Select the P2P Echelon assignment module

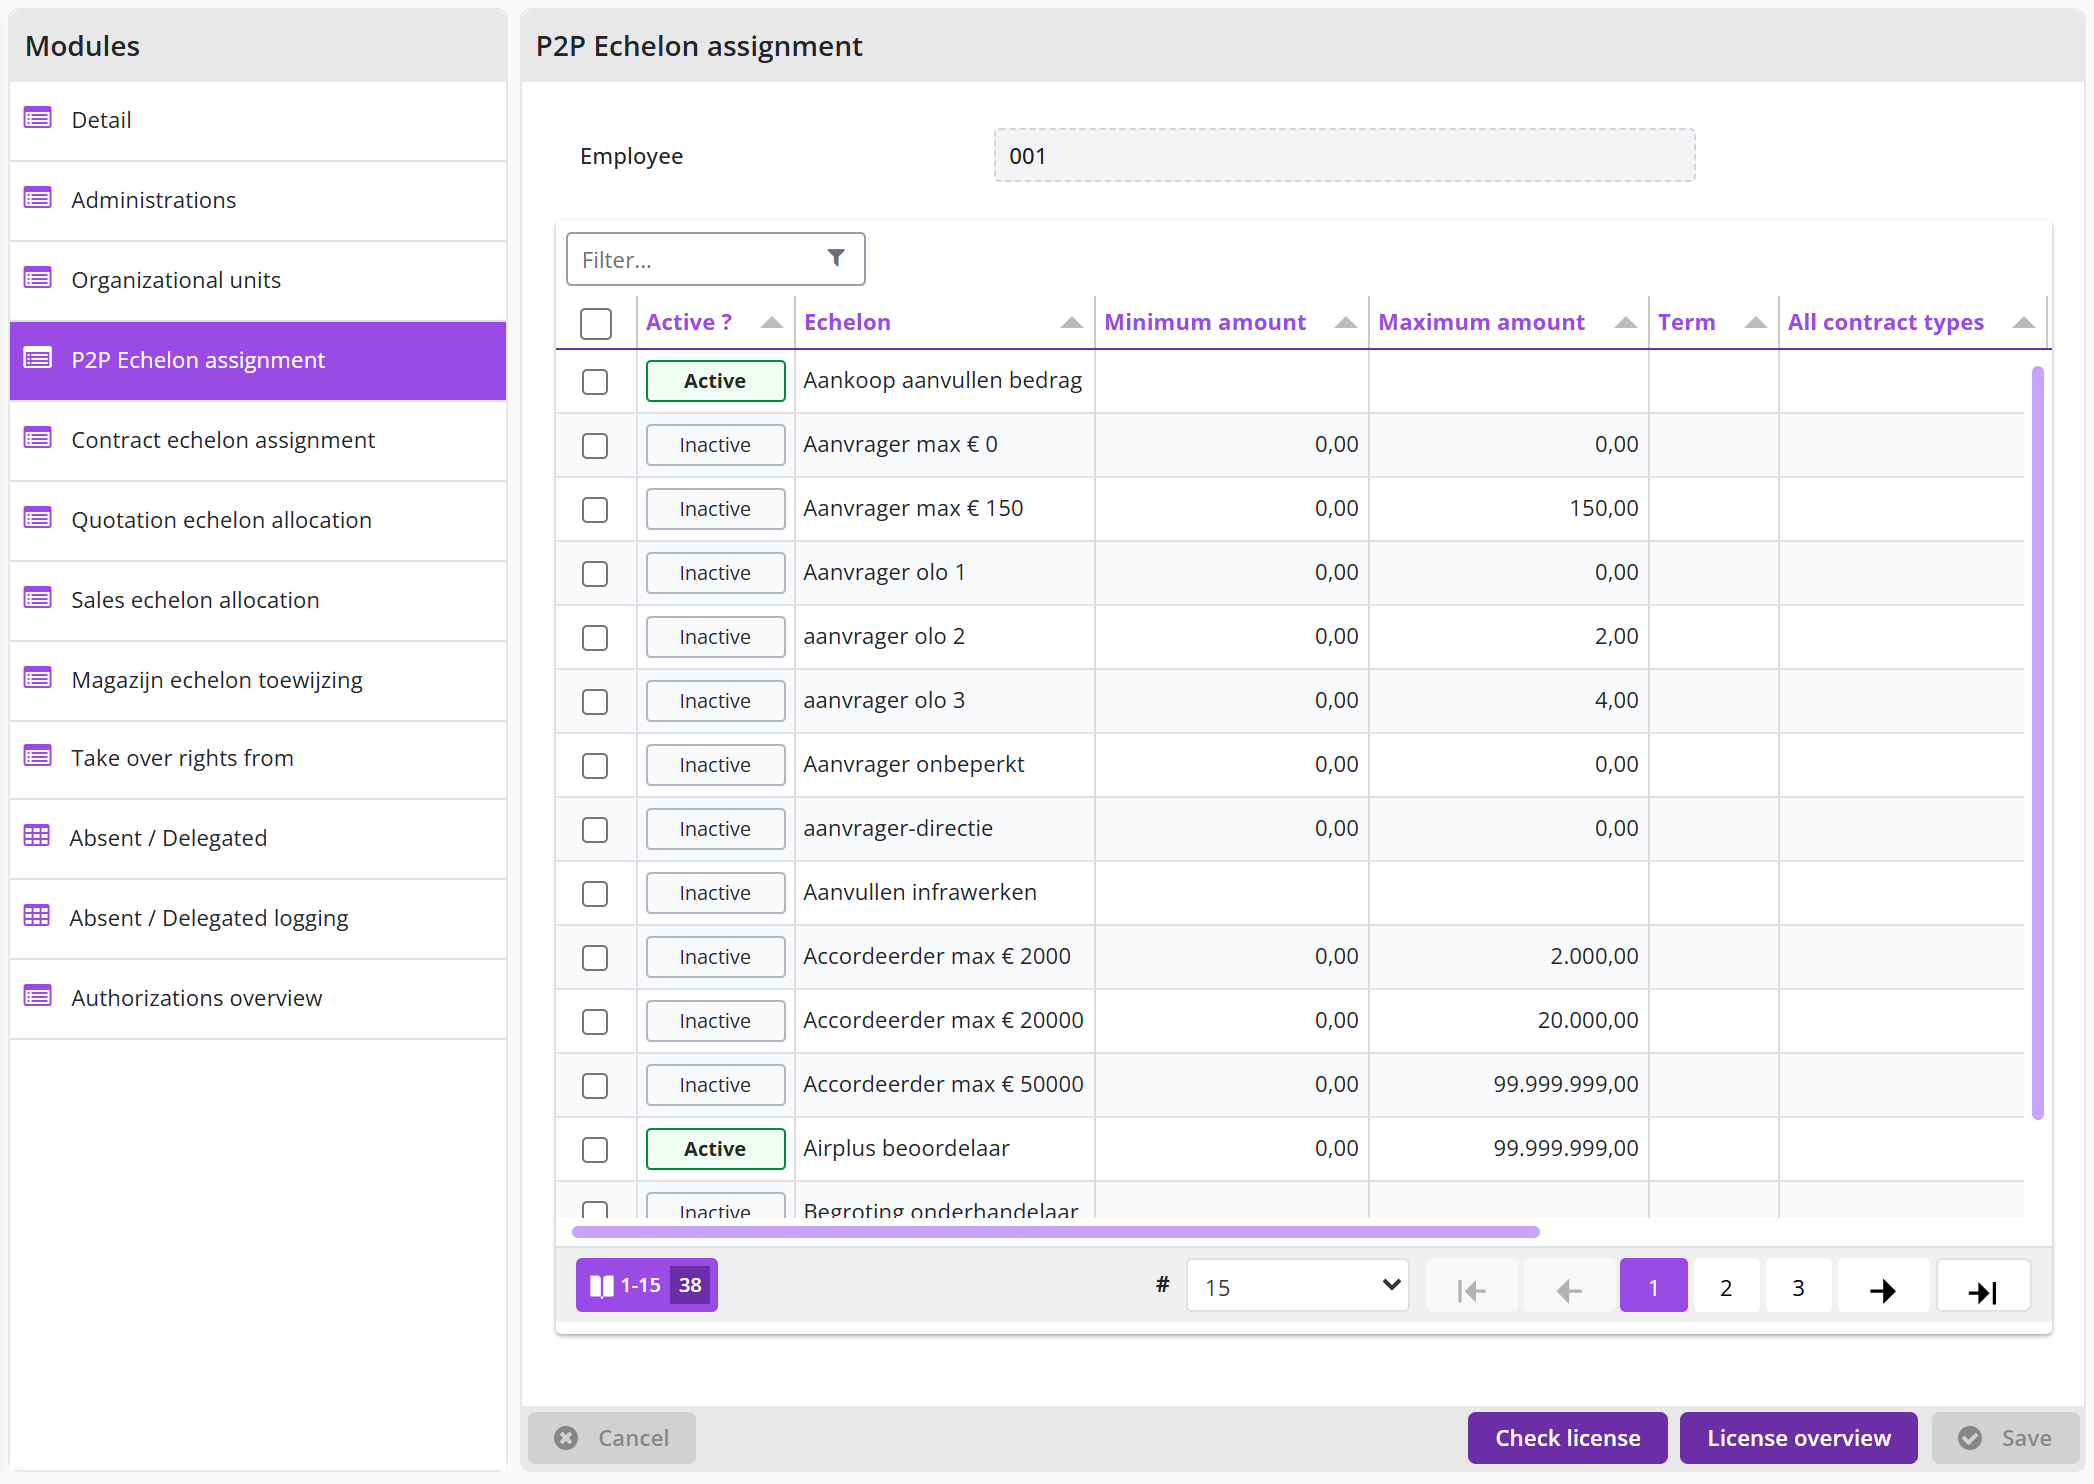[x=258, y=360]
